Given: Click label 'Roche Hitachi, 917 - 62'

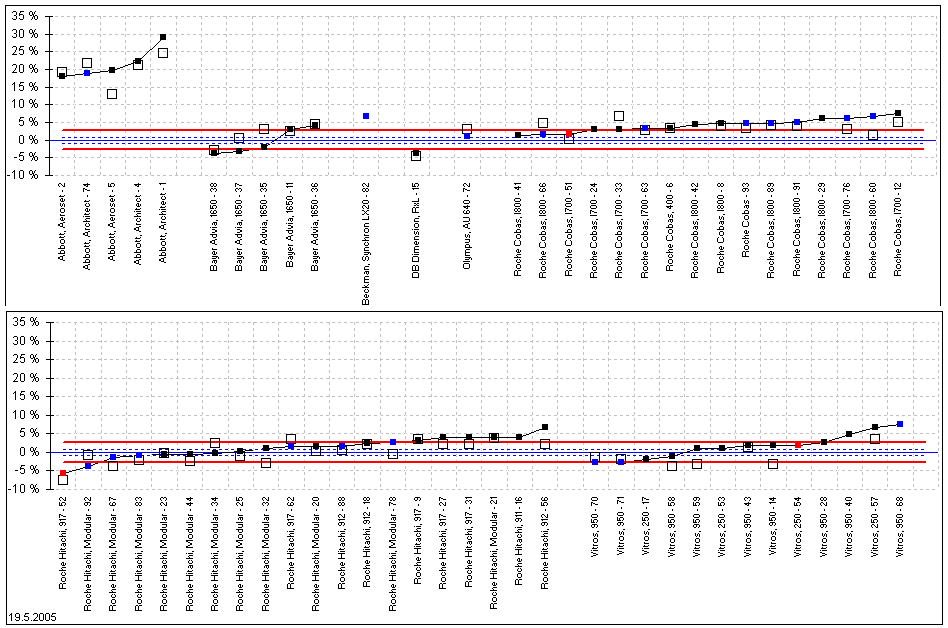Looking at the screenshot, I should pyautogui.click(x=290, y=542).
